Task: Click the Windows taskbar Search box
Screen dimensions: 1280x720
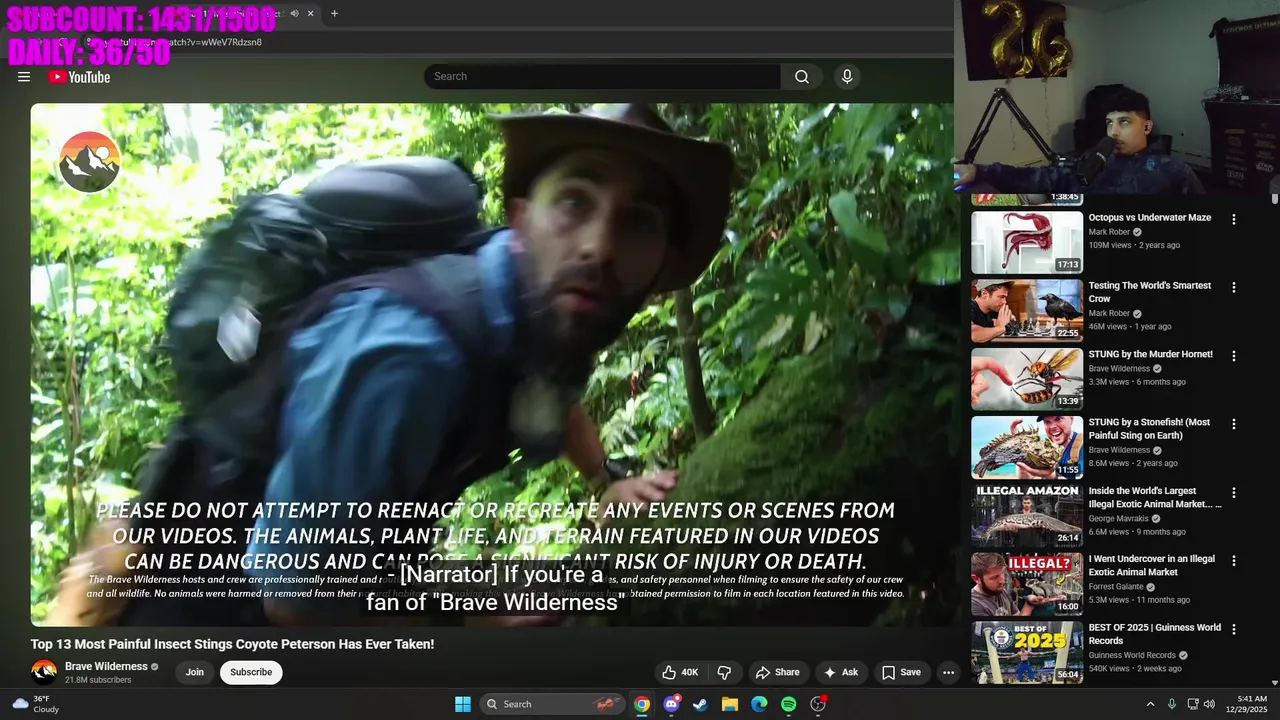Action: [550, 704]
